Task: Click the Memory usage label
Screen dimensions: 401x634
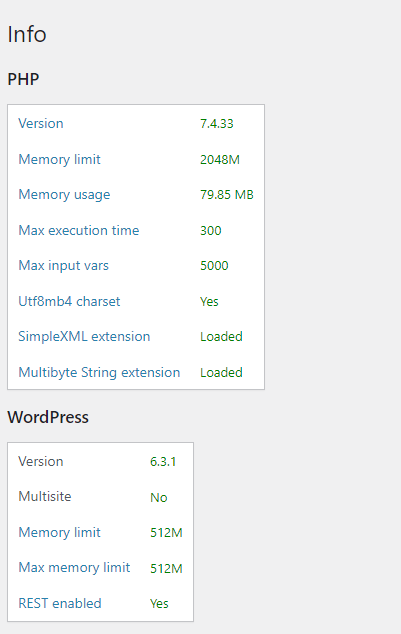Action: coord(64,194)
